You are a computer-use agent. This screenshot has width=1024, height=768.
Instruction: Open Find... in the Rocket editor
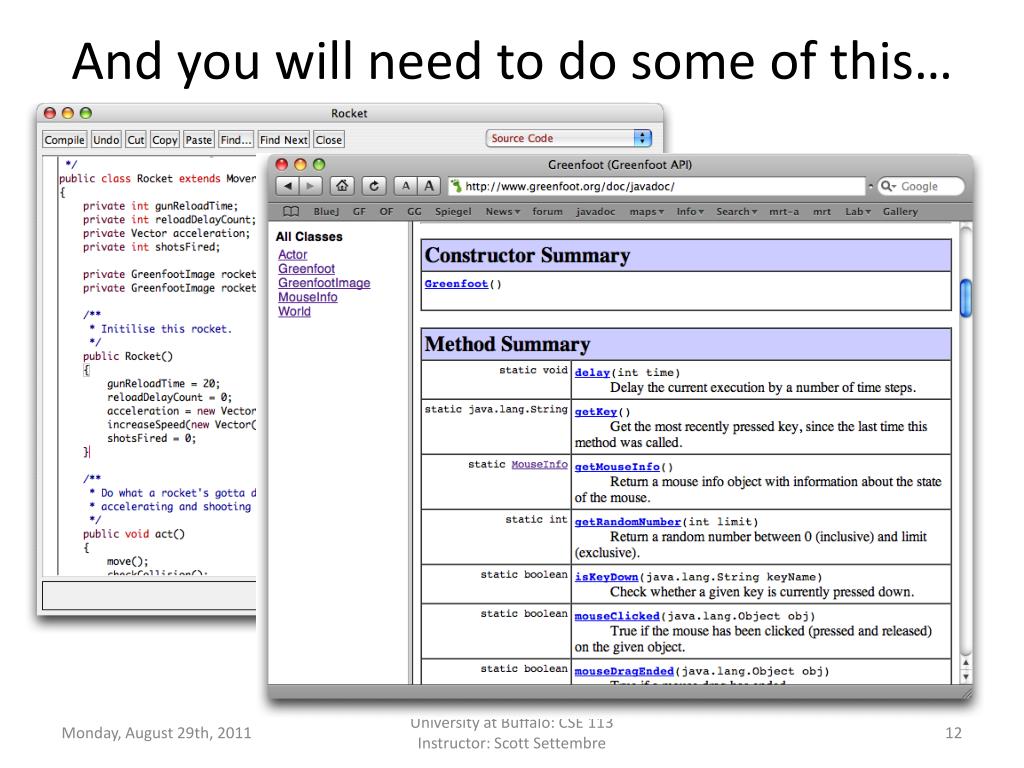[x=236, y=140]
